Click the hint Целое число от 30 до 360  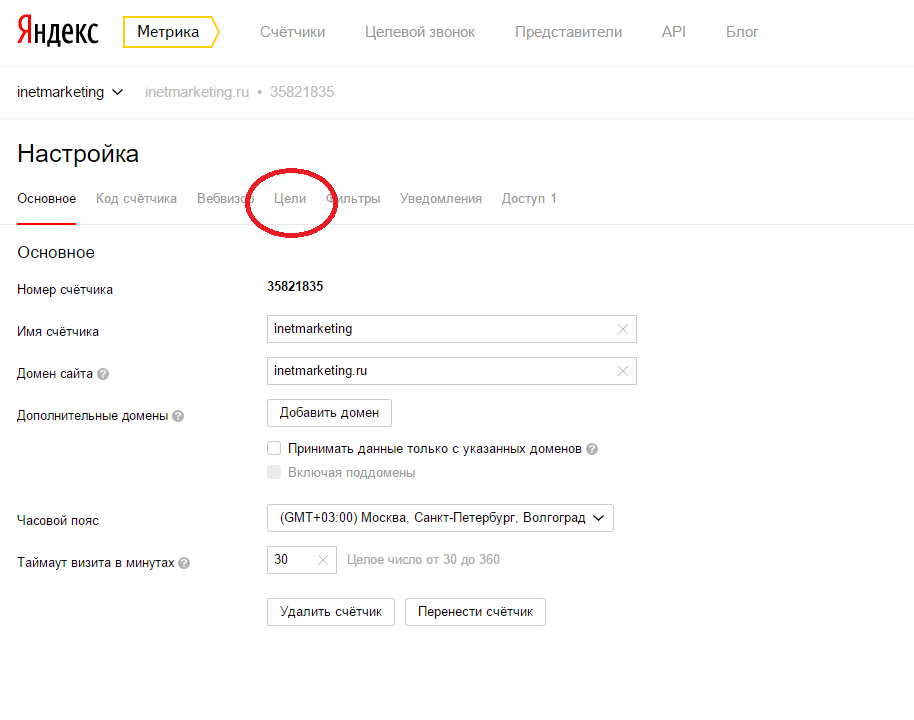point(423,560)
